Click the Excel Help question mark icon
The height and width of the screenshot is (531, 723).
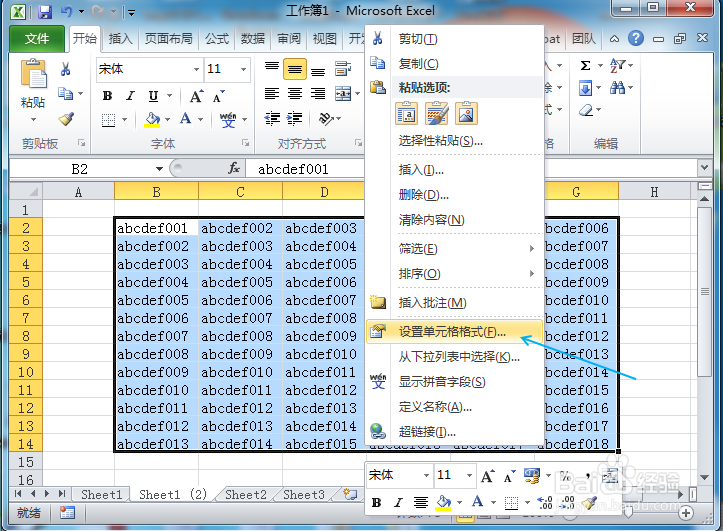(635, 38)
